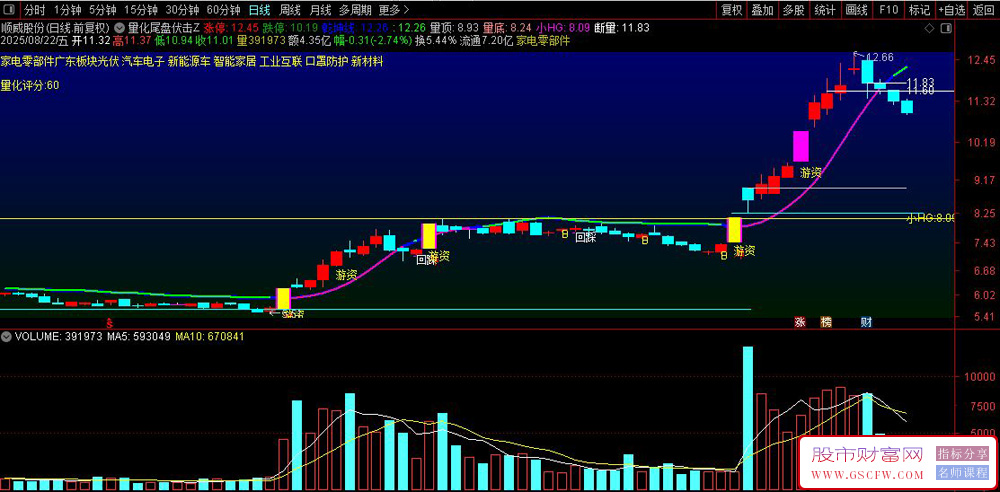Click the 断量: 11.83 value

pyautogui.click(x=621, y=28)
